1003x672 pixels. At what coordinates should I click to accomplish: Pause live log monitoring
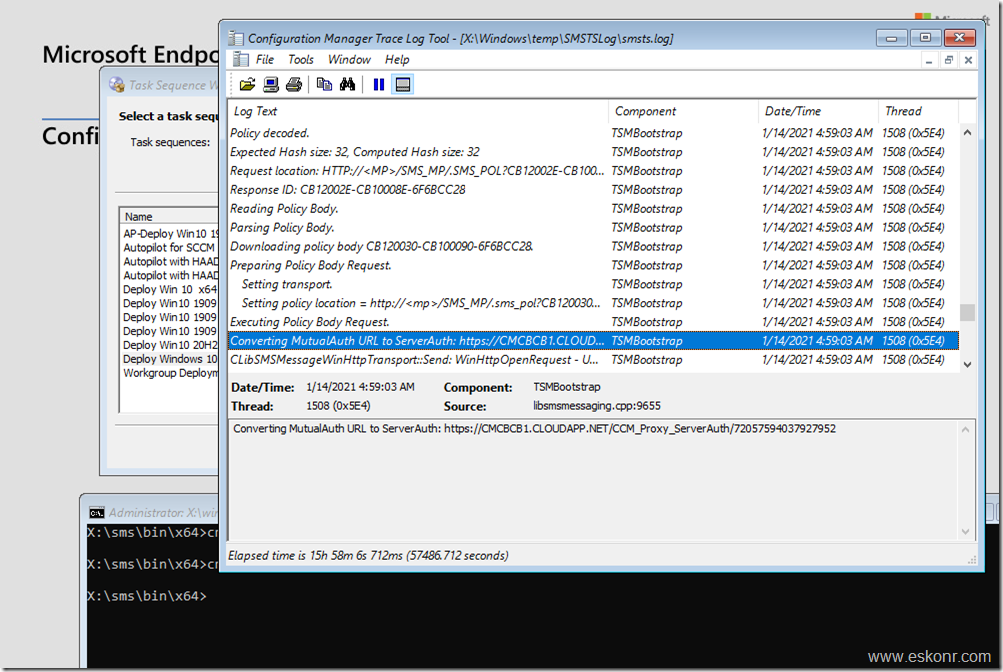(378, 84)
